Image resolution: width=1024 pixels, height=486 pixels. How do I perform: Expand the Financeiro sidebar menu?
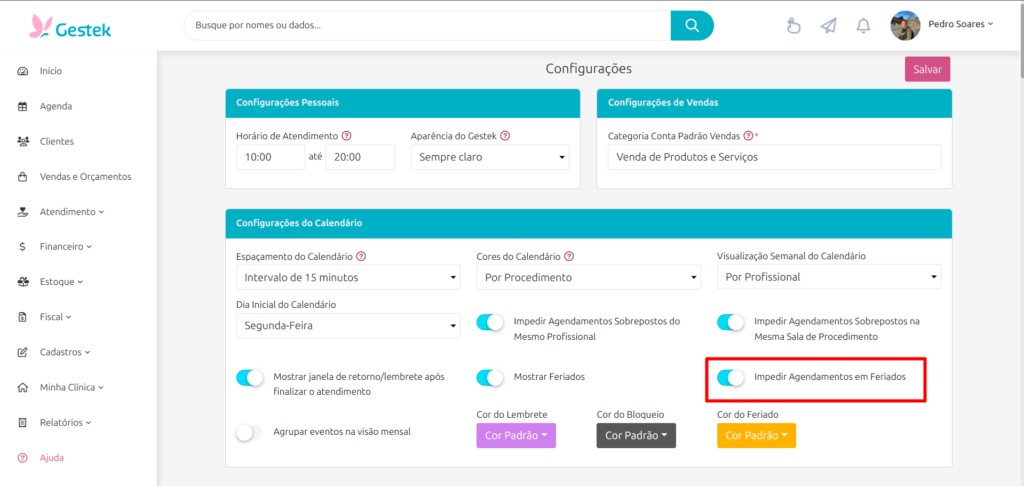pos(65,246)
